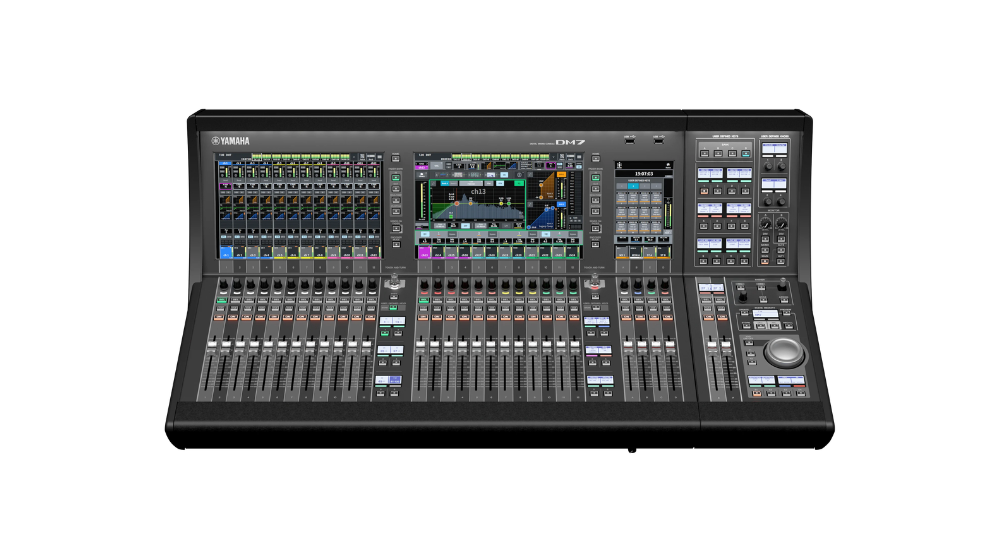Click the orange-lit user defined key 1

[x=704, y=191]
